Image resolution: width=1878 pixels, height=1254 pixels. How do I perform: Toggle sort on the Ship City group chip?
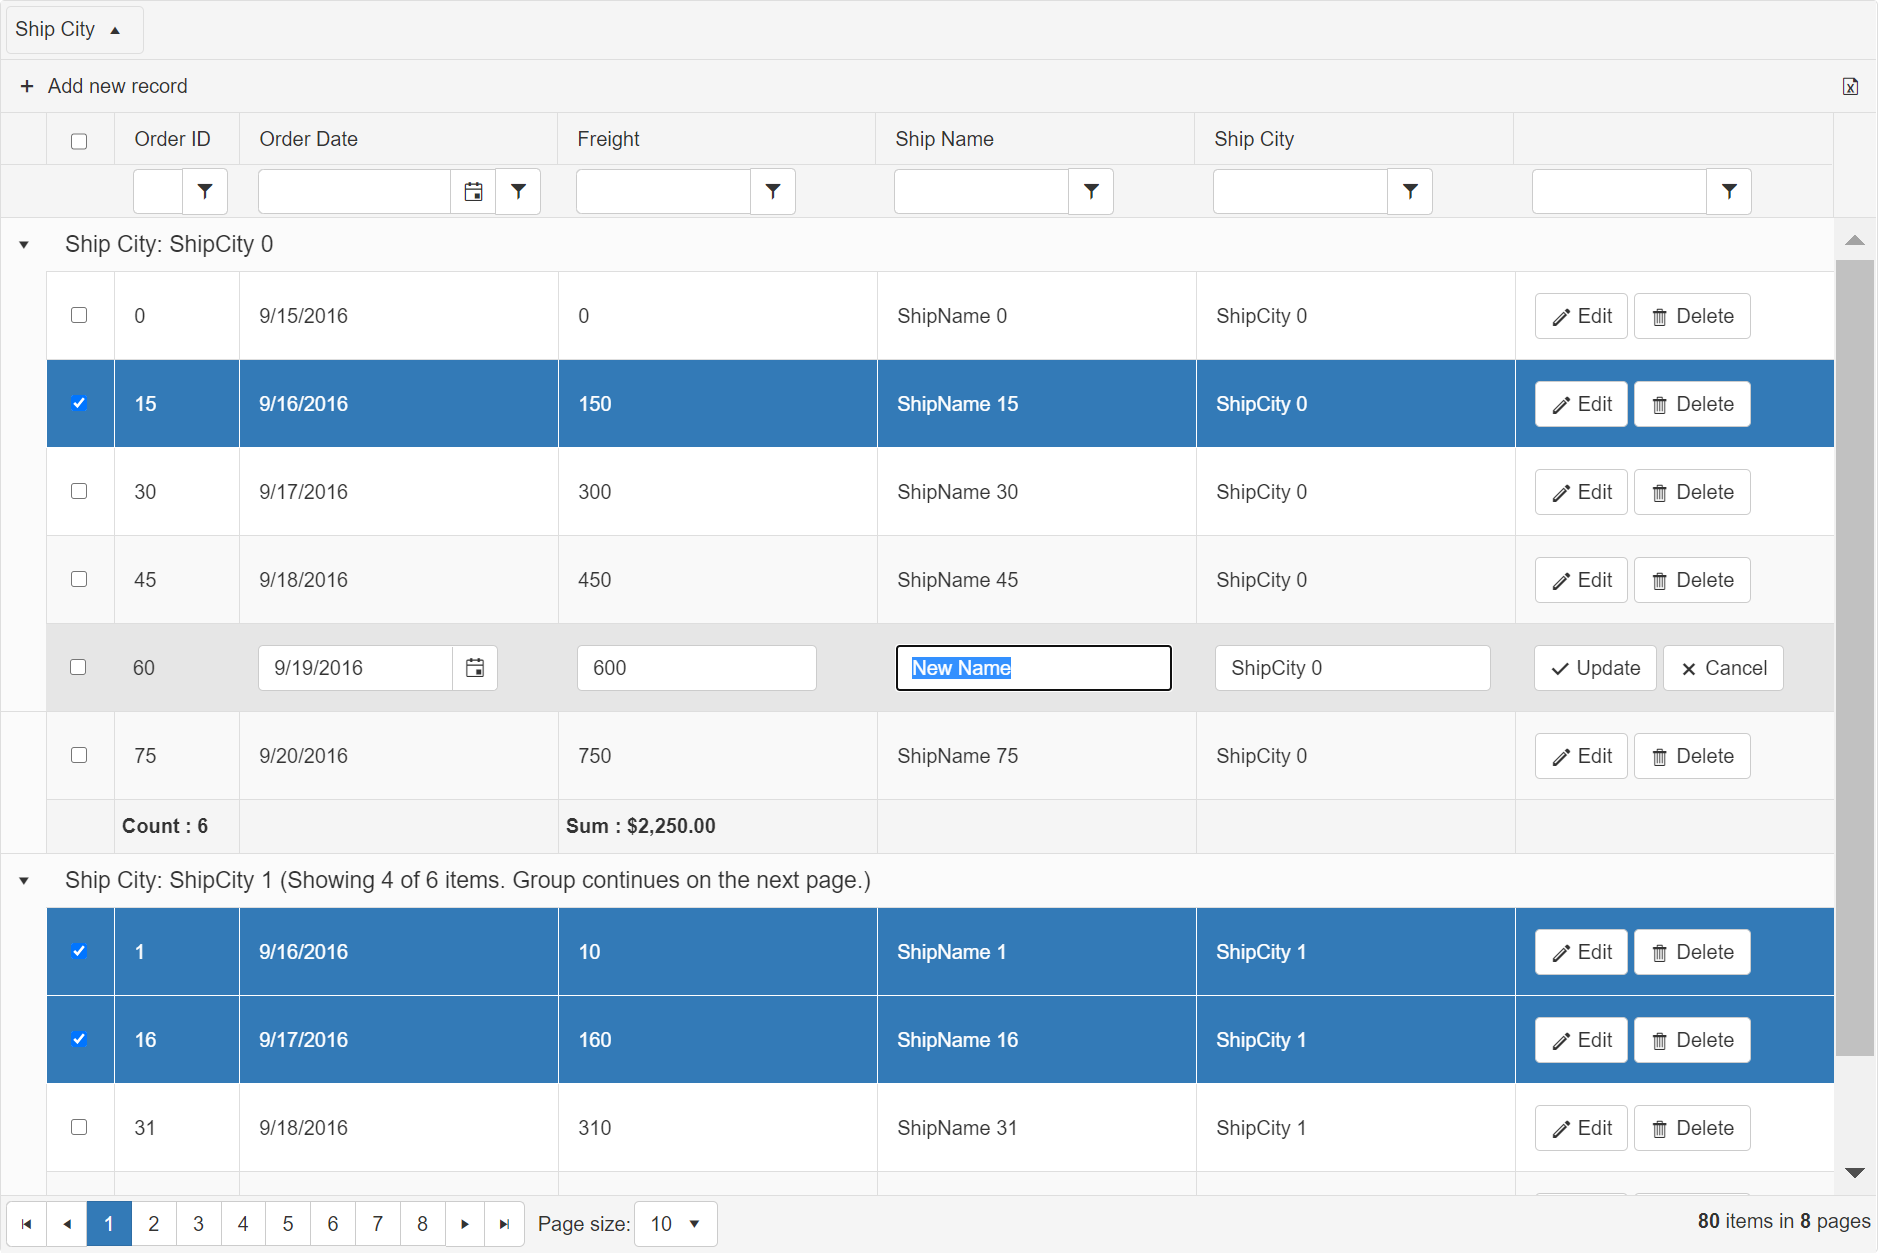click(74, 29)
